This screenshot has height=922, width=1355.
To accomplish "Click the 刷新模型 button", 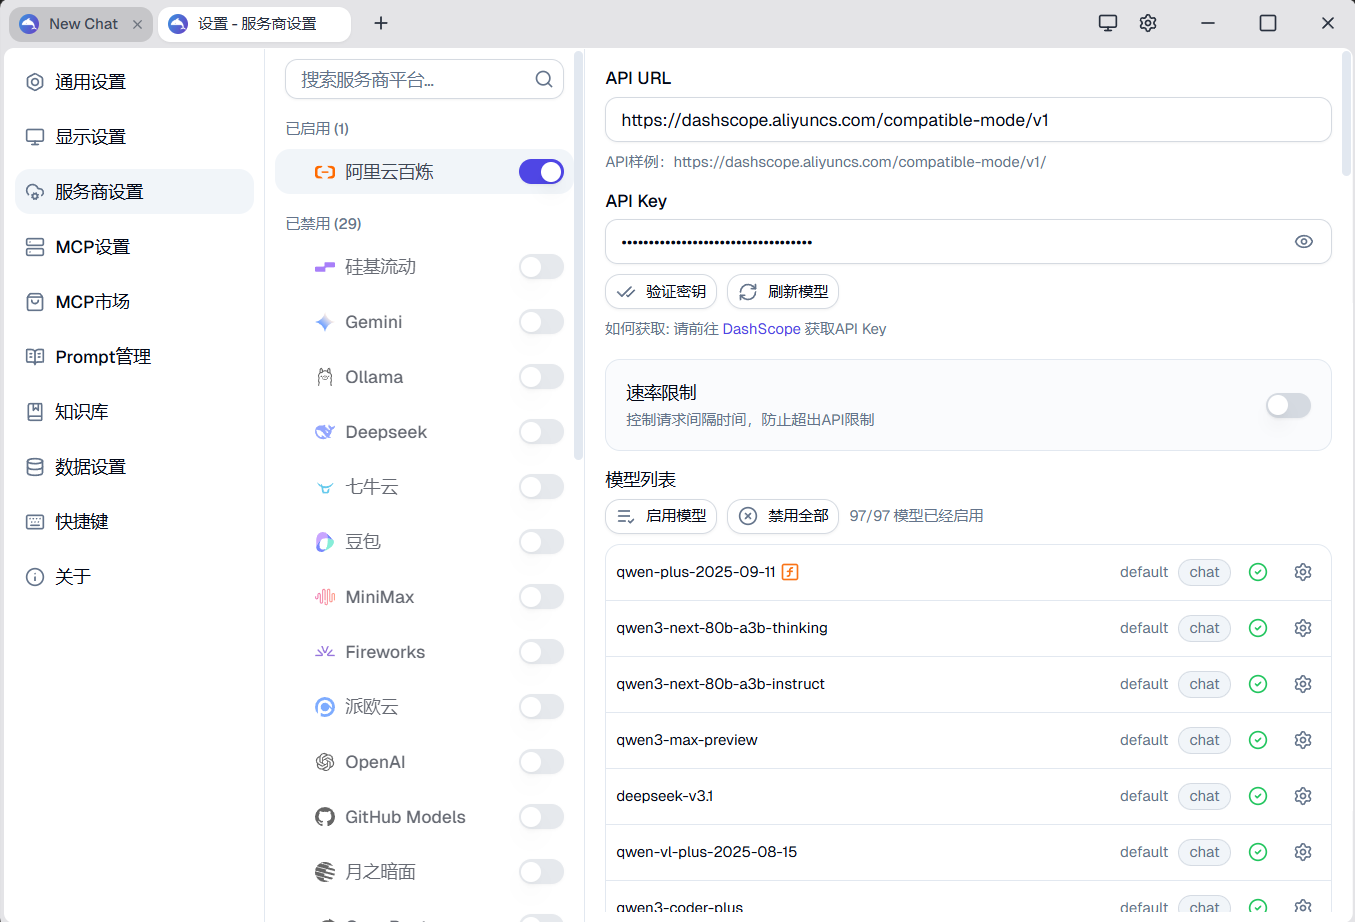I will (x=783, y=291).
